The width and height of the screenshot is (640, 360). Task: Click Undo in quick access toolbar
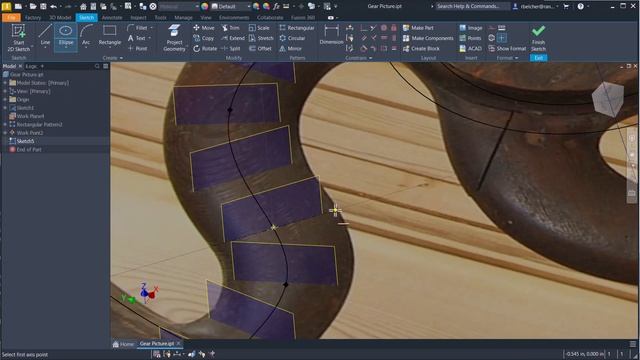click(x=53, y=7)
